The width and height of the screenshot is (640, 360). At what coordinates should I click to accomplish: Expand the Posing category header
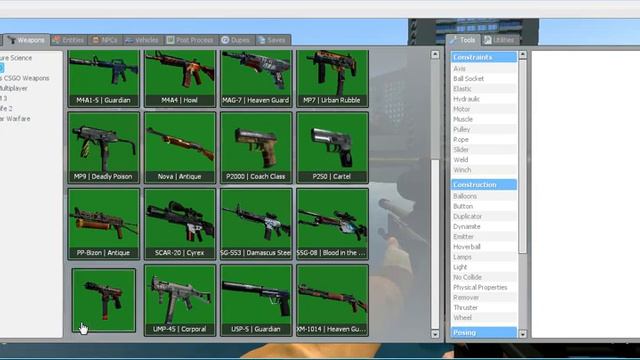484,332
